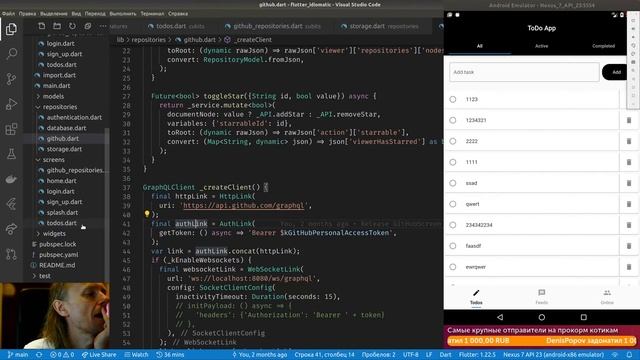640x360 pixels.
Task: Open the Online bottom navigation item
Action: click(607, 297)
